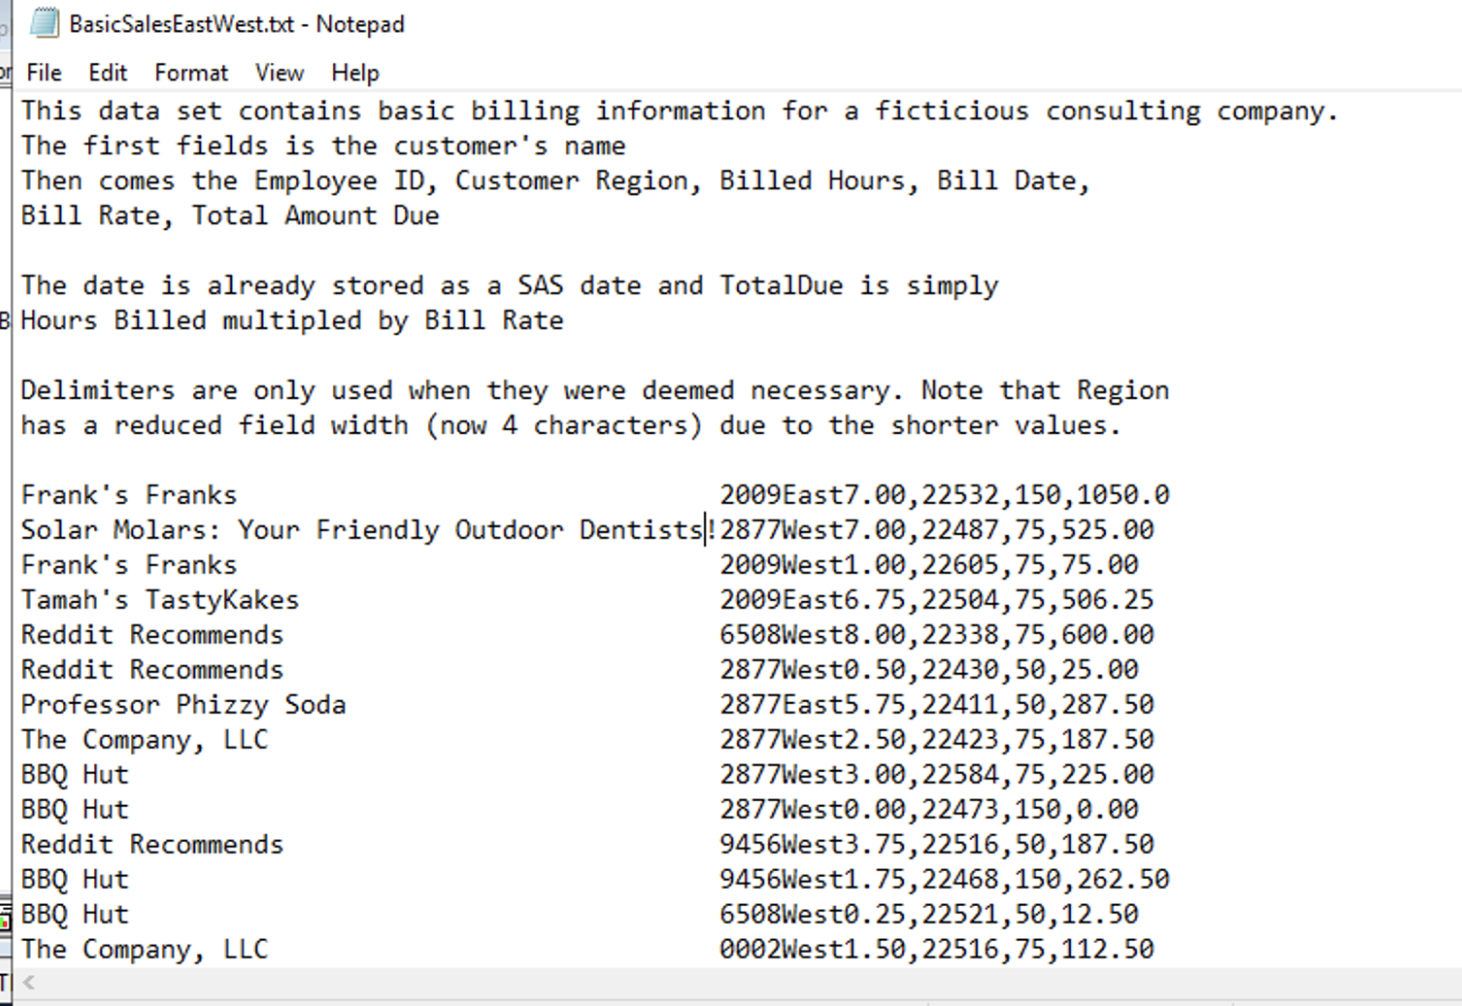Screen dimensions: 1462x1006
Task: Click the value '2877East5.75,22411,50,287.50'
Action: click(x=937, y=705)
